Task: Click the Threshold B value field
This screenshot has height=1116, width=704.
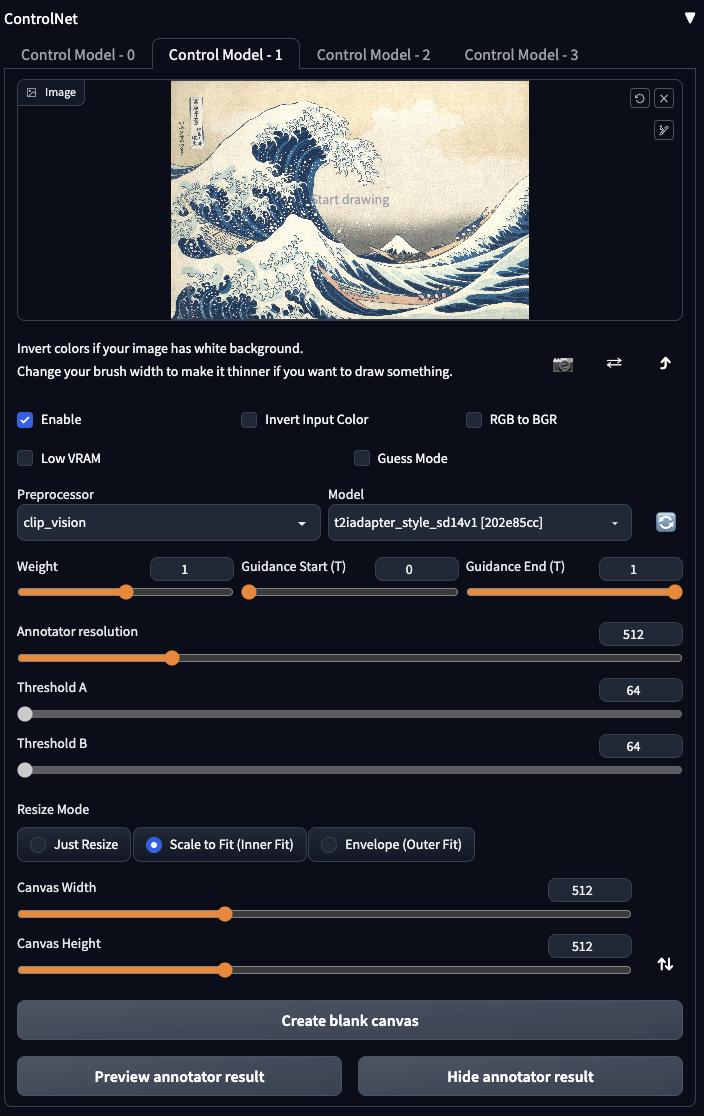Action: click(x=641, y=747)
